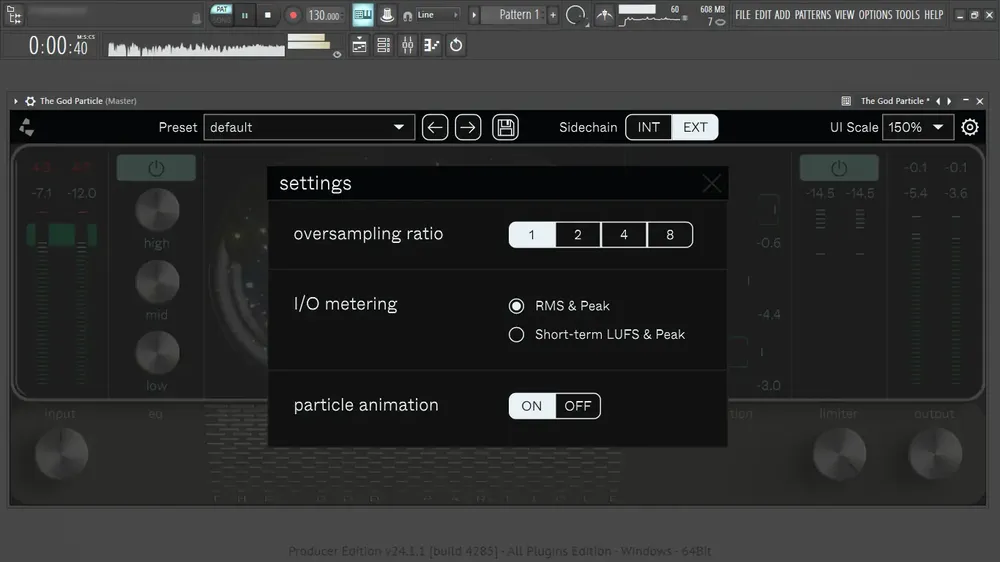Expand the UI Scale 150% dropdown
Image resolution: width=1000 pixels, height=562 pixels.
point(918,127)
